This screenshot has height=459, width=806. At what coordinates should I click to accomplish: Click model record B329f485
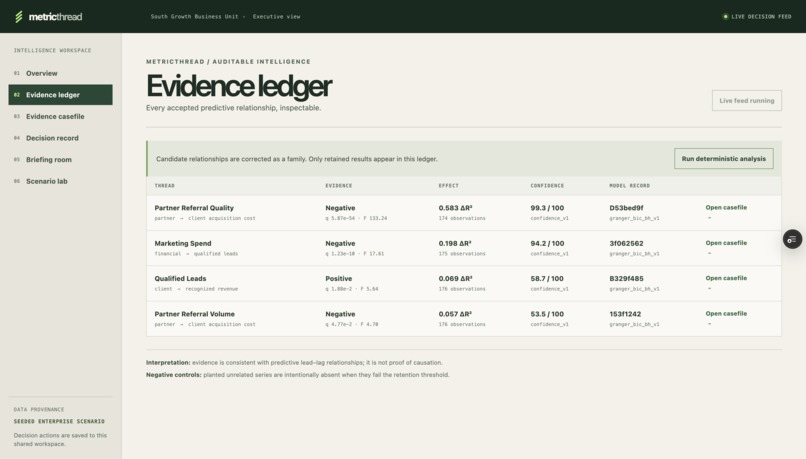pyautogui.click(x=626, y=279)
